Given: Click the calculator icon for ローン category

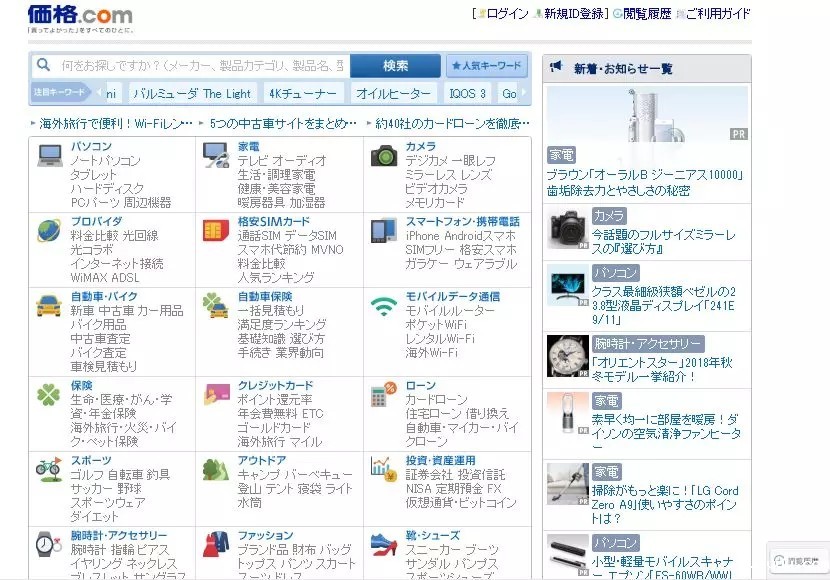Looking at the screenshot, I should [x=381, y=394].
